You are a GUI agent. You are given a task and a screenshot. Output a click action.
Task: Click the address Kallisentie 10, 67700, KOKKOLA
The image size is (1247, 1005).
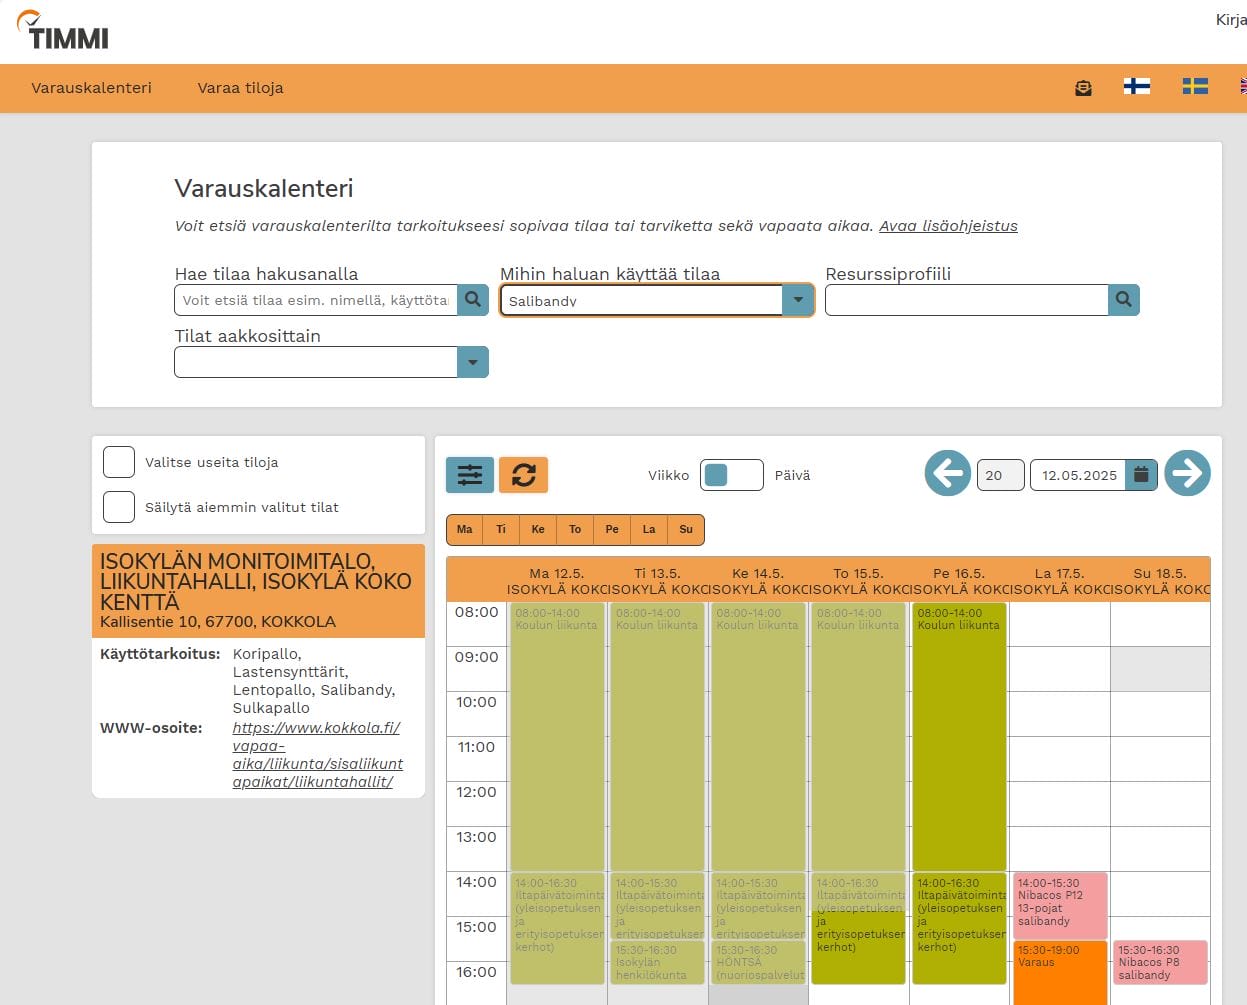(218, 622)
